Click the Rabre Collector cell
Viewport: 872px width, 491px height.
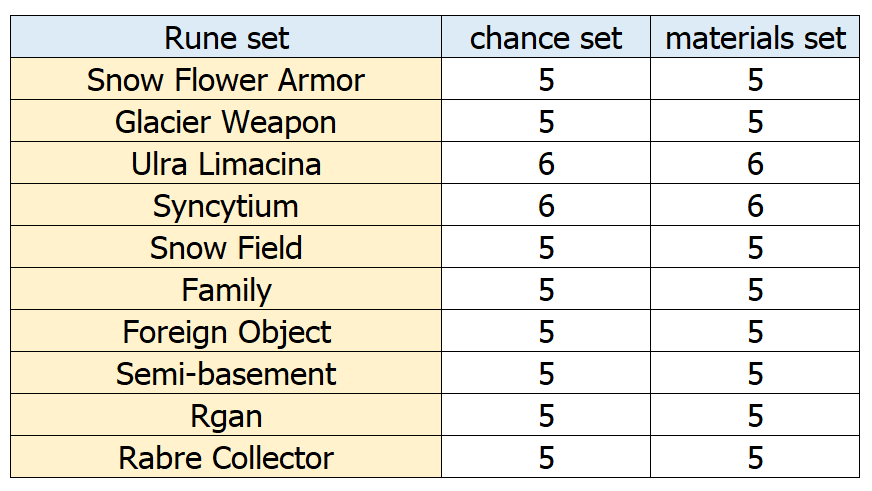coord(226,457)
